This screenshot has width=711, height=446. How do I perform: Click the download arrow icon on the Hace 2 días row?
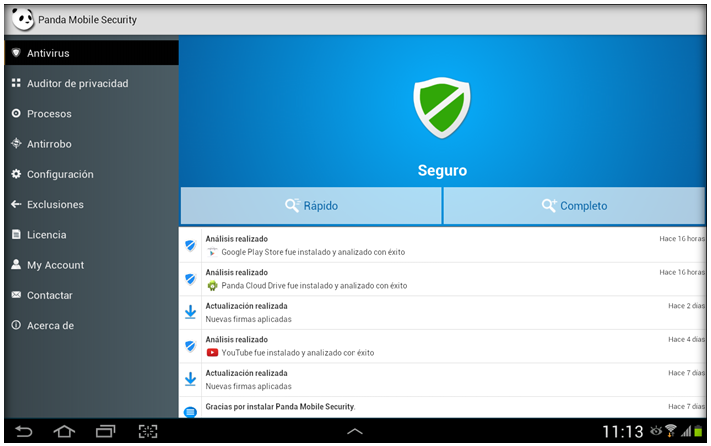(x=190, y=312)
